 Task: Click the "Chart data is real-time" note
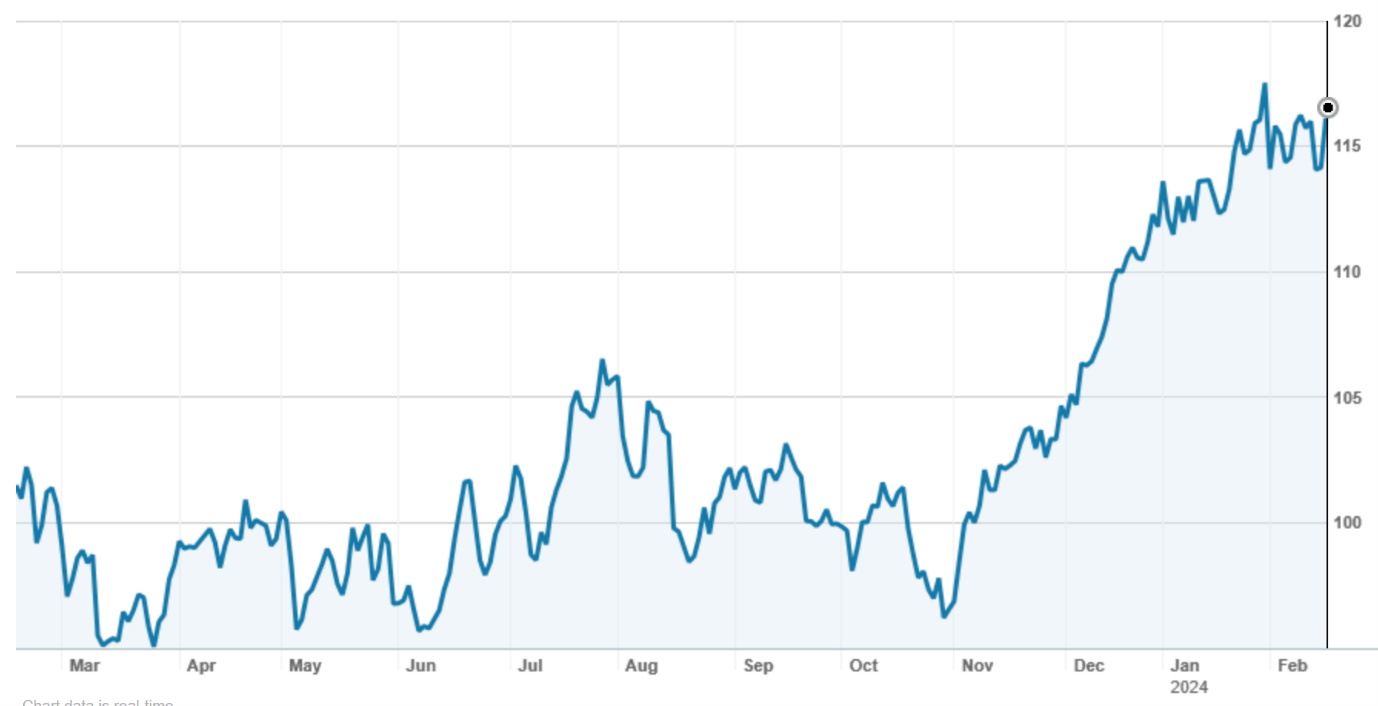[98, 702]
